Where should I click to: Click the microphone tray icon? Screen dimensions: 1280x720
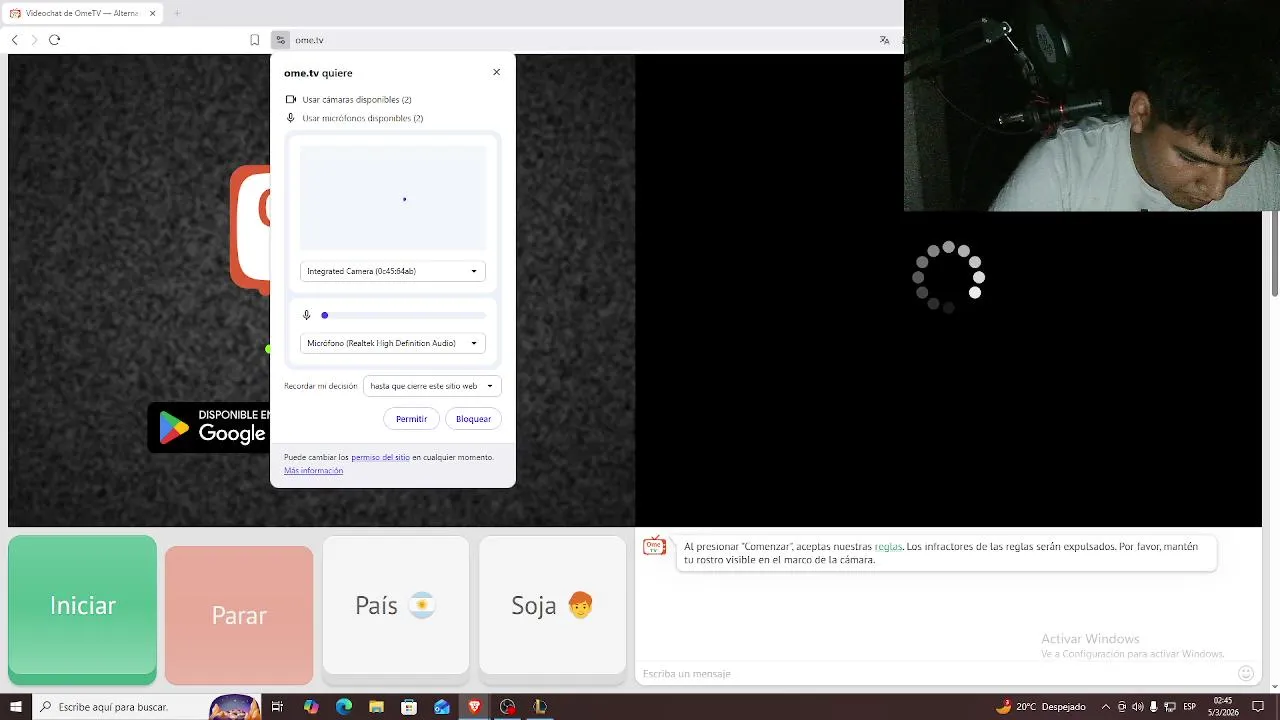point(1154,707)
